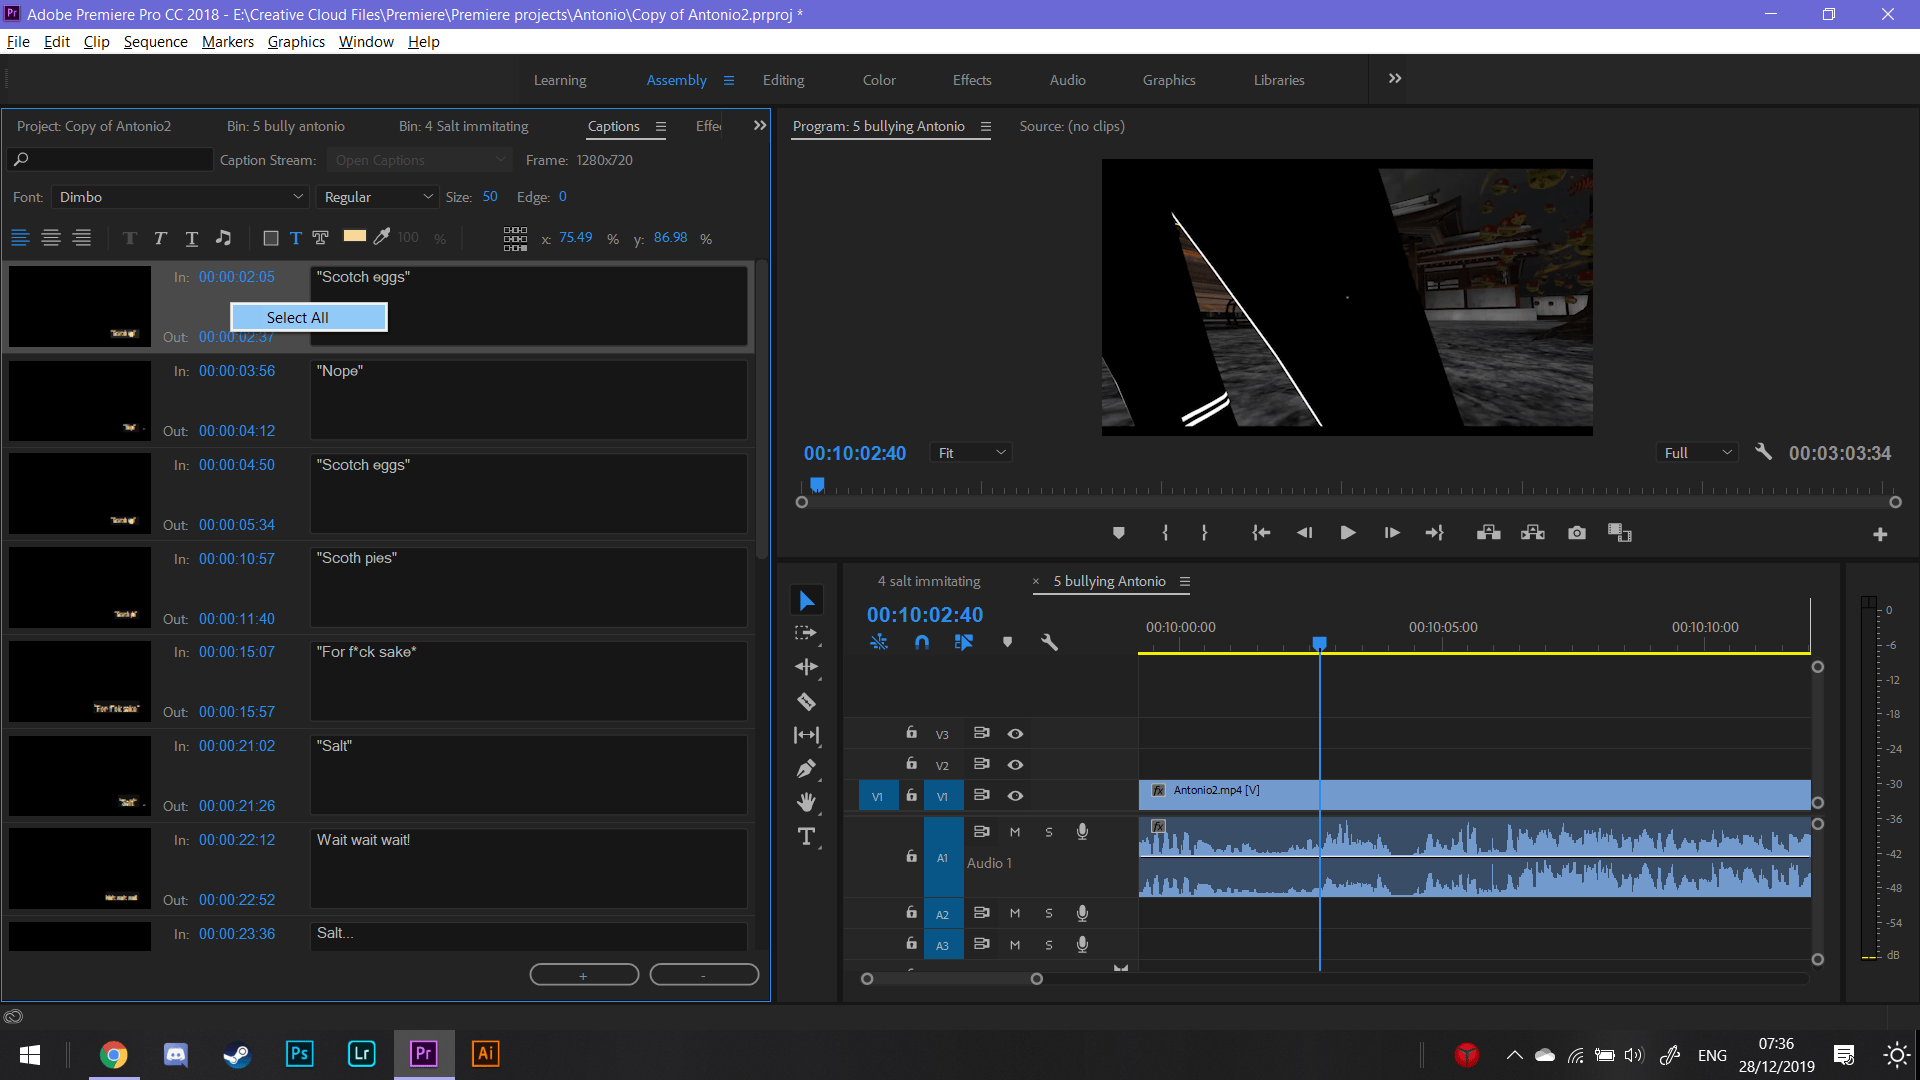Expand hidden workspaces chevron
This screenshot has width=1920, height=1080.
pyautogui.click(x=1395, y=79)
